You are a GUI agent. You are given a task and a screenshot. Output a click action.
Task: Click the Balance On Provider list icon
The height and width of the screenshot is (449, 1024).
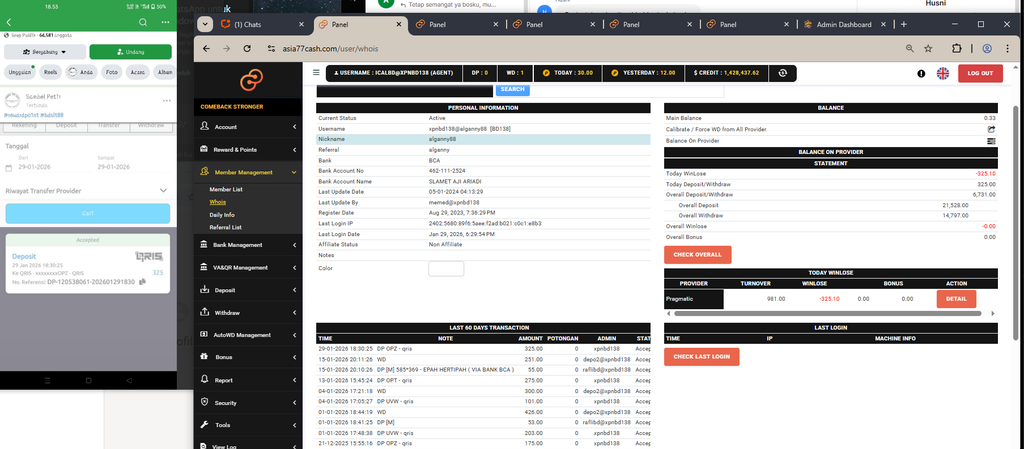coord(991,141)
